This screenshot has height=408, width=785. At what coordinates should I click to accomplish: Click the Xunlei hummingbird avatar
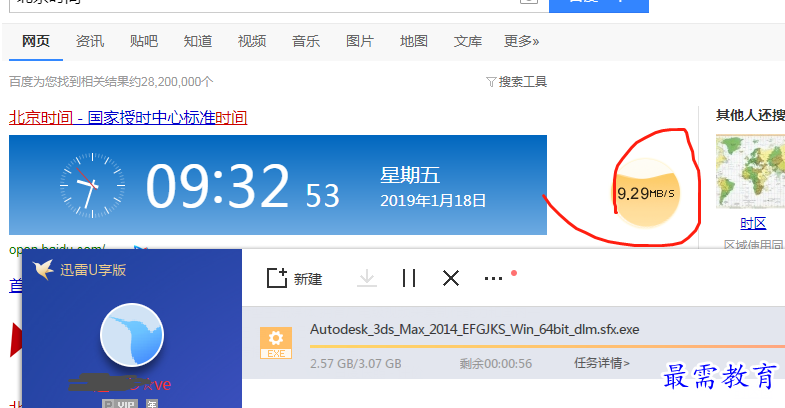(132, 335)
